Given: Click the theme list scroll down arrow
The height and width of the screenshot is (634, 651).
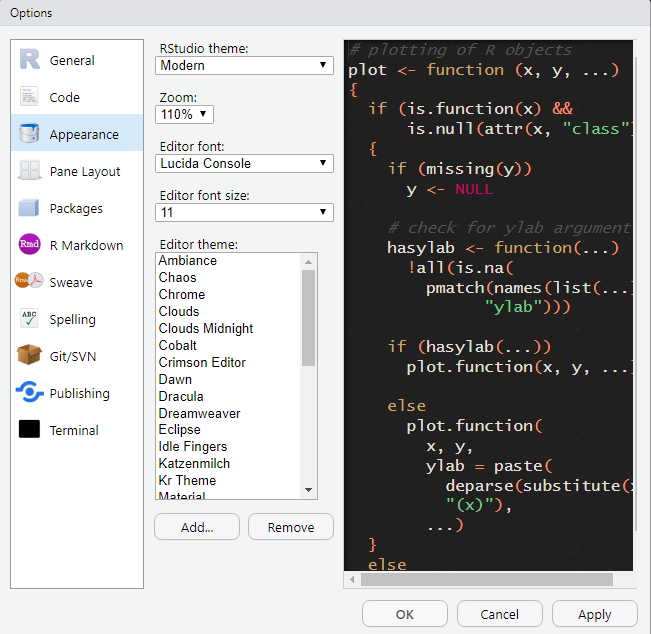Looking at the screenshot, I should 308,490.
